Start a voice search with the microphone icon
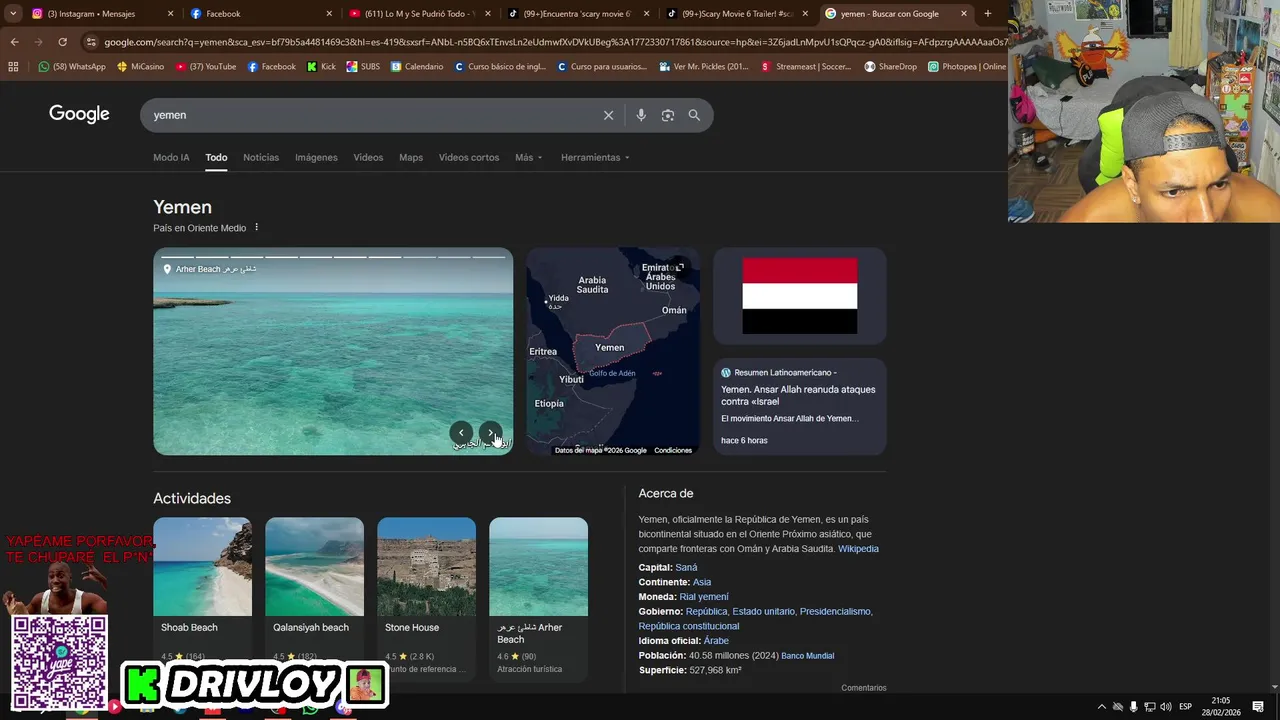1280x720 pixels. (x=641, y=115)
